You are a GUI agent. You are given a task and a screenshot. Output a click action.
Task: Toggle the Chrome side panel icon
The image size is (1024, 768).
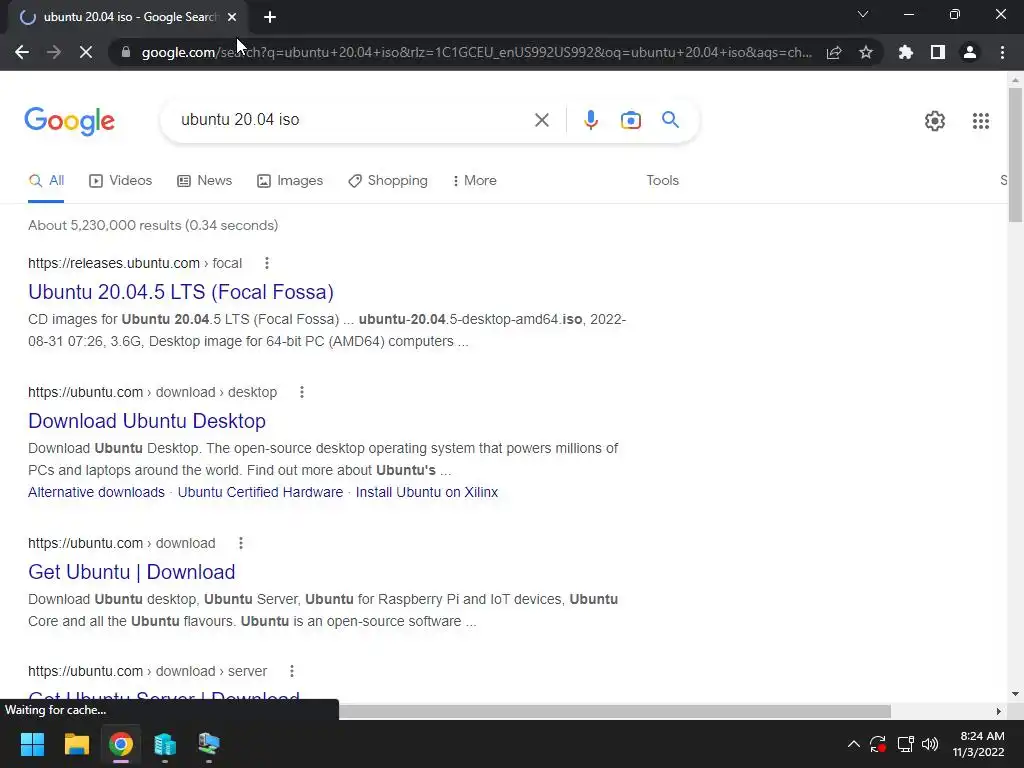tap(938, 52)
